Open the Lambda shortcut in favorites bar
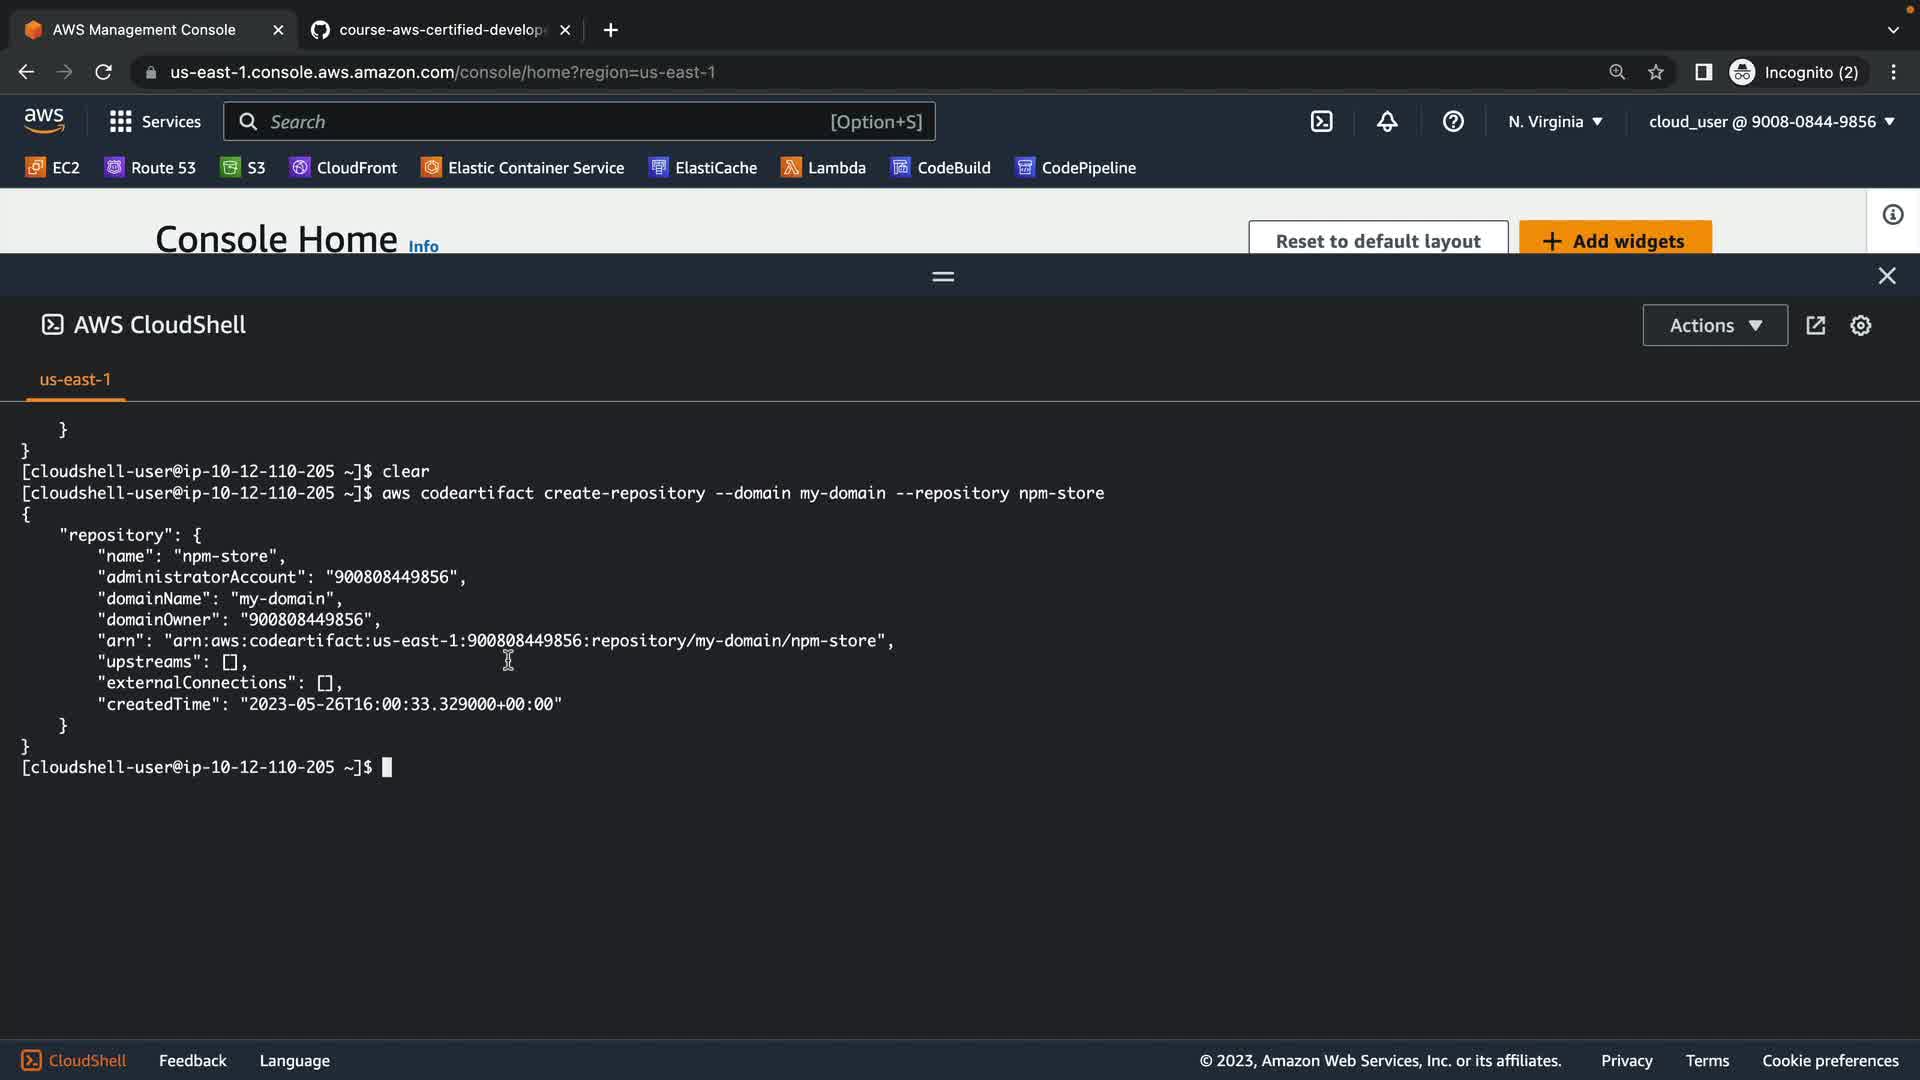1920x1080 pixels. coord(823,168)
